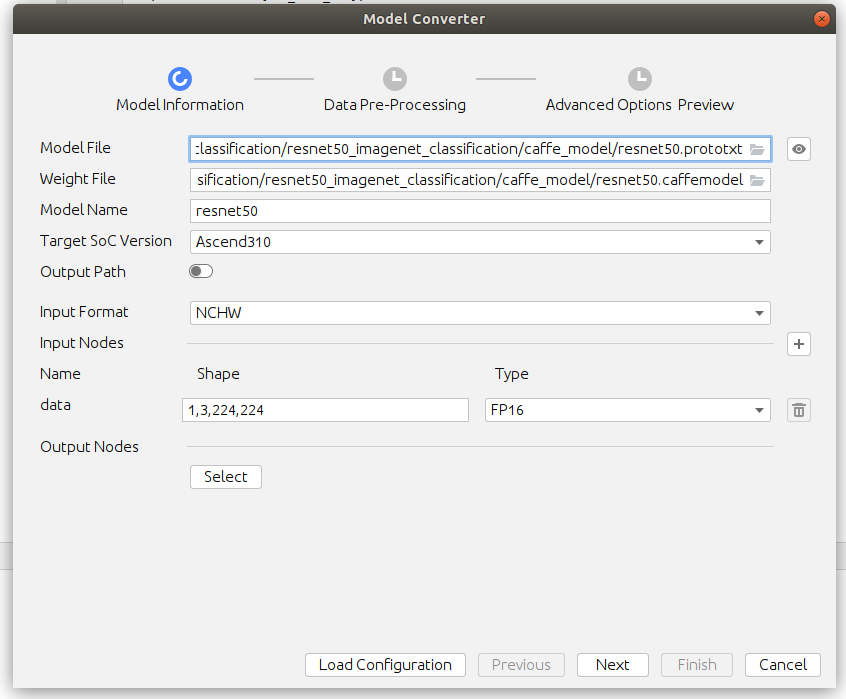Click the Select button for Output Nodes
The height and width of the screenshot is (699, 846).
[x=226, y=477]
